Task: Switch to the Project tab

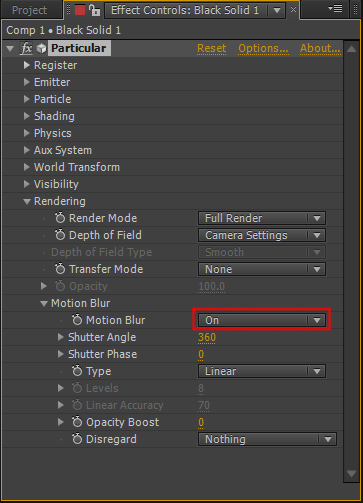Action: (29, 10)
